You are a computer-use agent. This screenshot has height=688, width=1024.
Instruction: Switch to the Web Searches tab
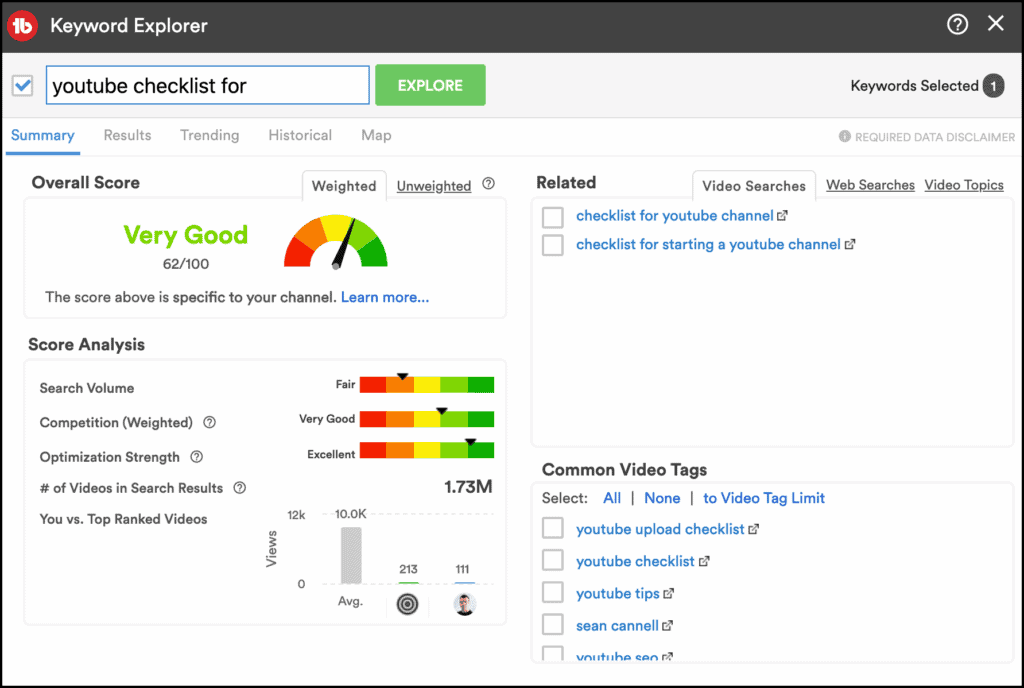[870, 185]
